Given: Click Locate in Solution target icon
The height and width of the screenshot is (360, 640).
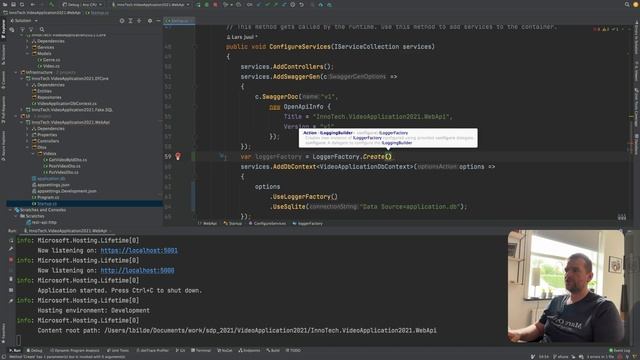Looking at the screenshot, I should coord(122,20).
